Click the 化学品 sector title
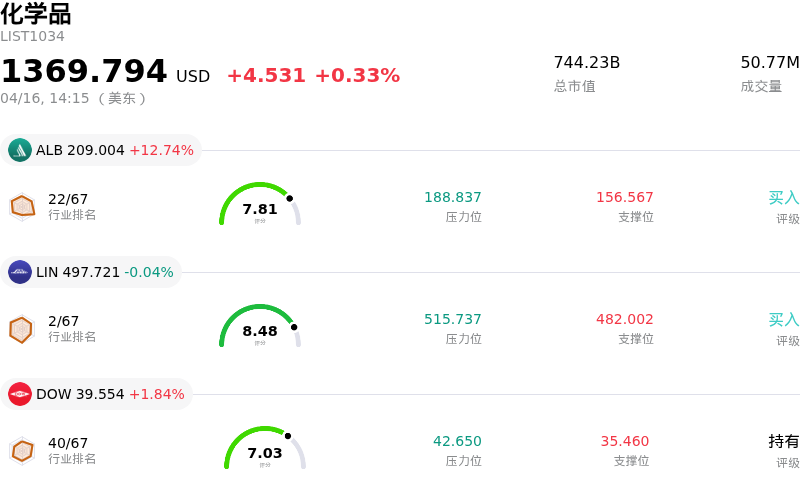 pos(36,14)
